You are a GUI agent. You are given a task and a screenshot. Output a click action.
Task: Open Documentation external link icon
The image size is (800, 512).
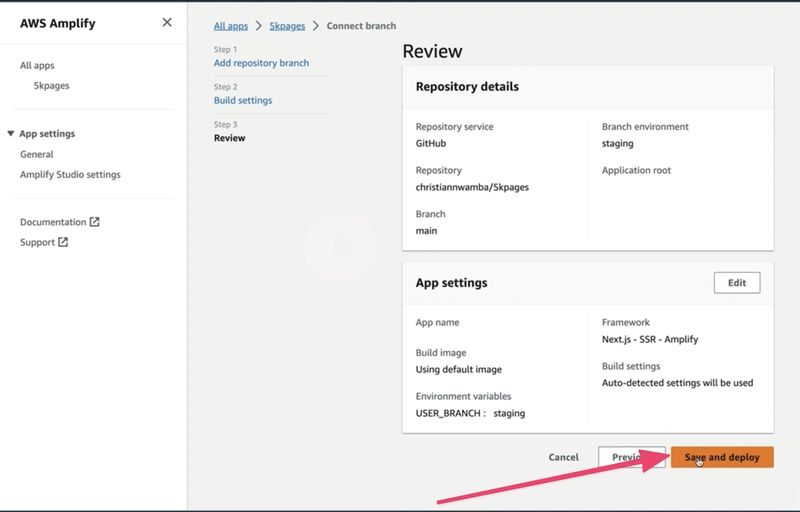94,222
